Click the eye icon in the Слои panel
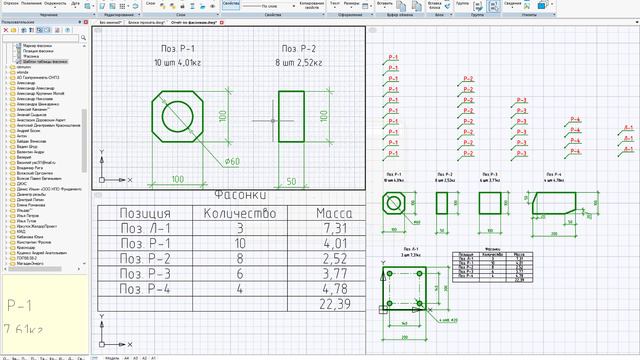The image size is (640, 360). tap(212, 6)
